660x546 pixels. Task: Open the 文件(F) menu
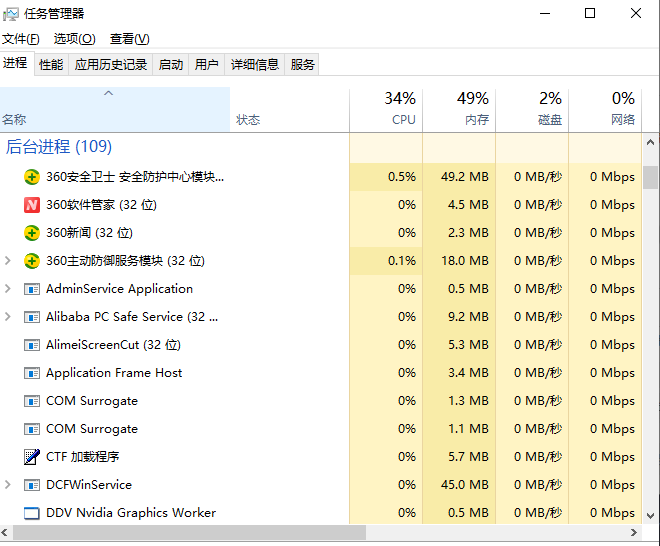click(20, 39)
